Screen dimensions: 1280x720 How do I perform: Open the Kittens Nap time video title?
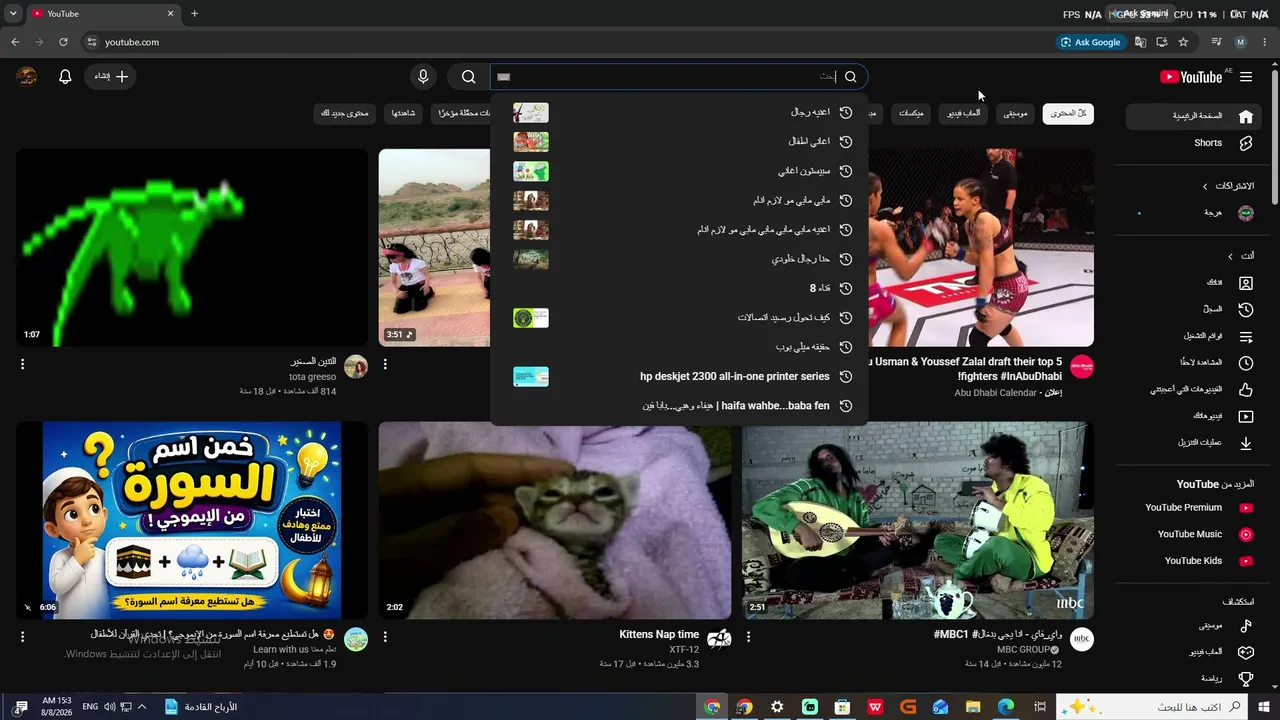click(x=659, y=635)
